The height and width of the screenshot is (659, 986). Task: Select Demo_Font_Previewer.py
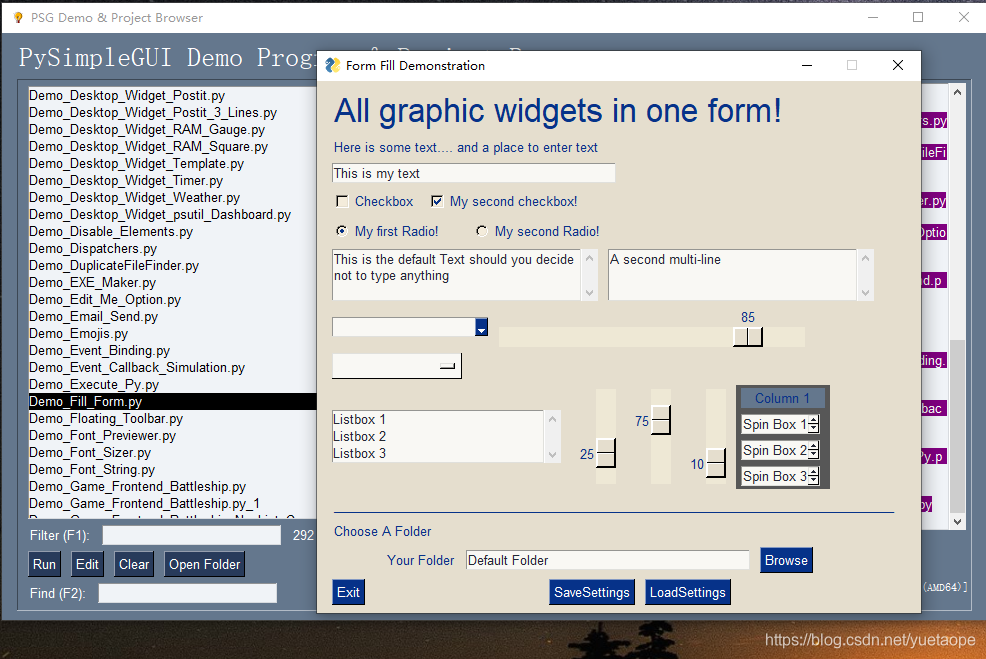[x=172, y=435]
